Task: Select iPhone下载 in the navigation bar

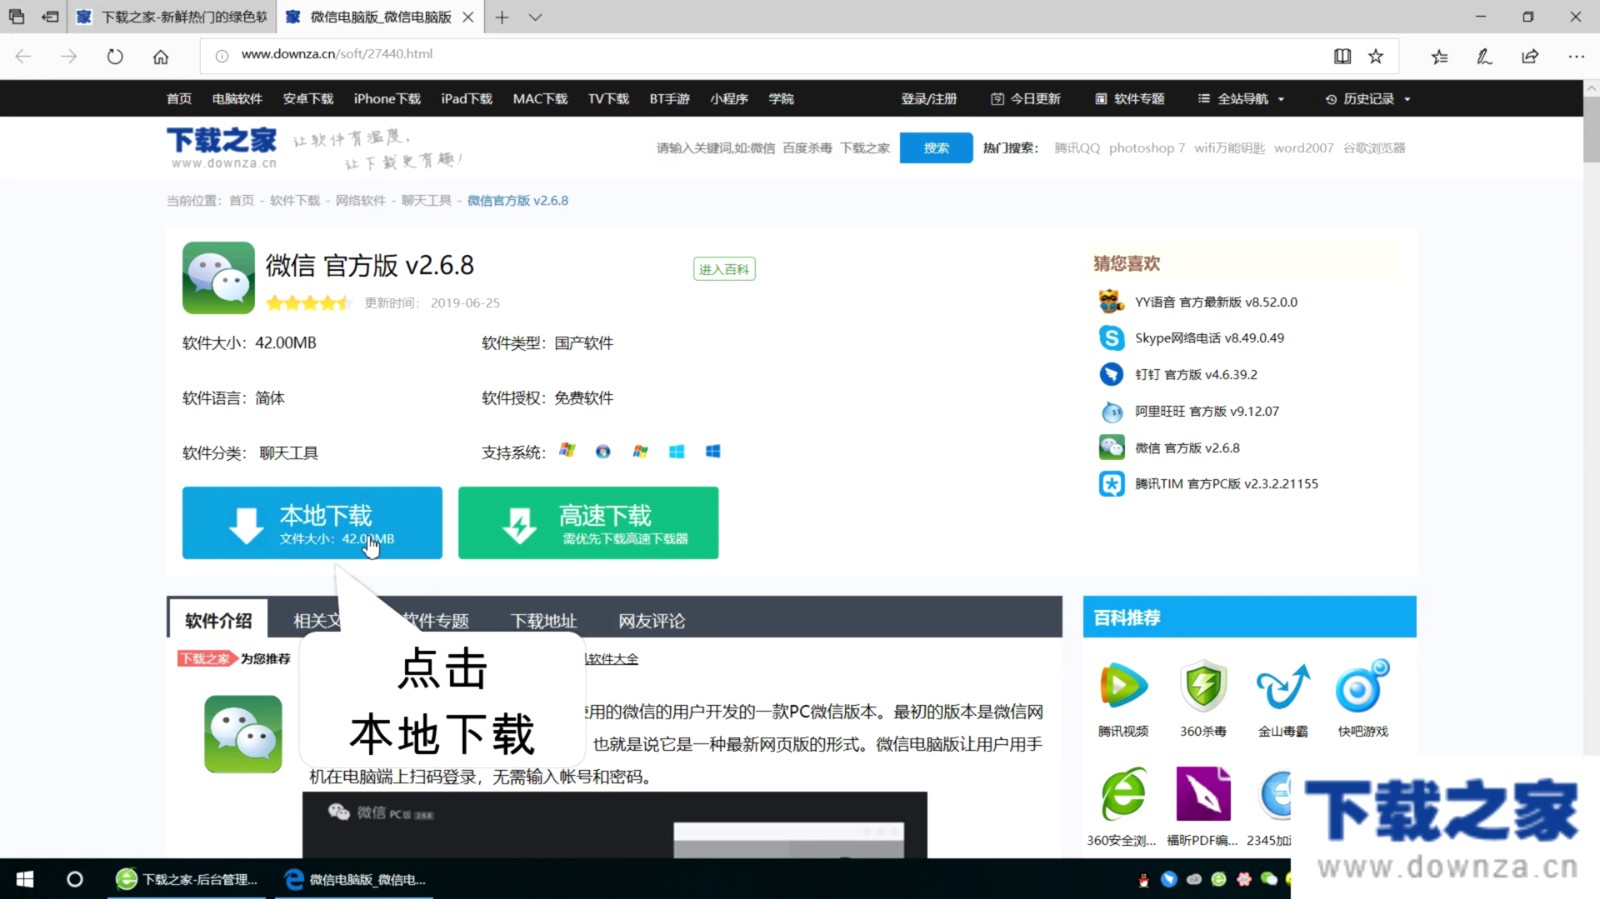Action: [x=387, y=99]
